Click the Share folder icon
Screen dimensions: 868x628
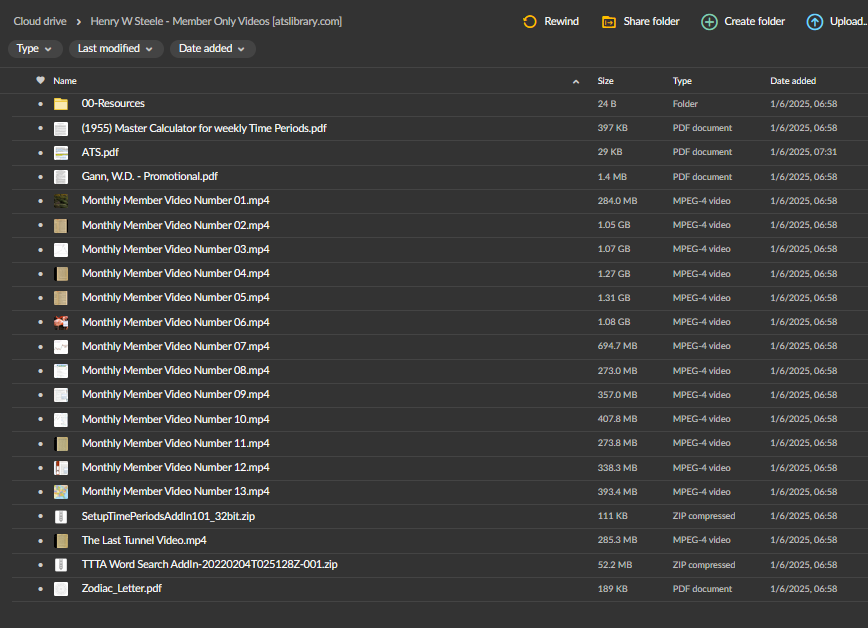608,21
